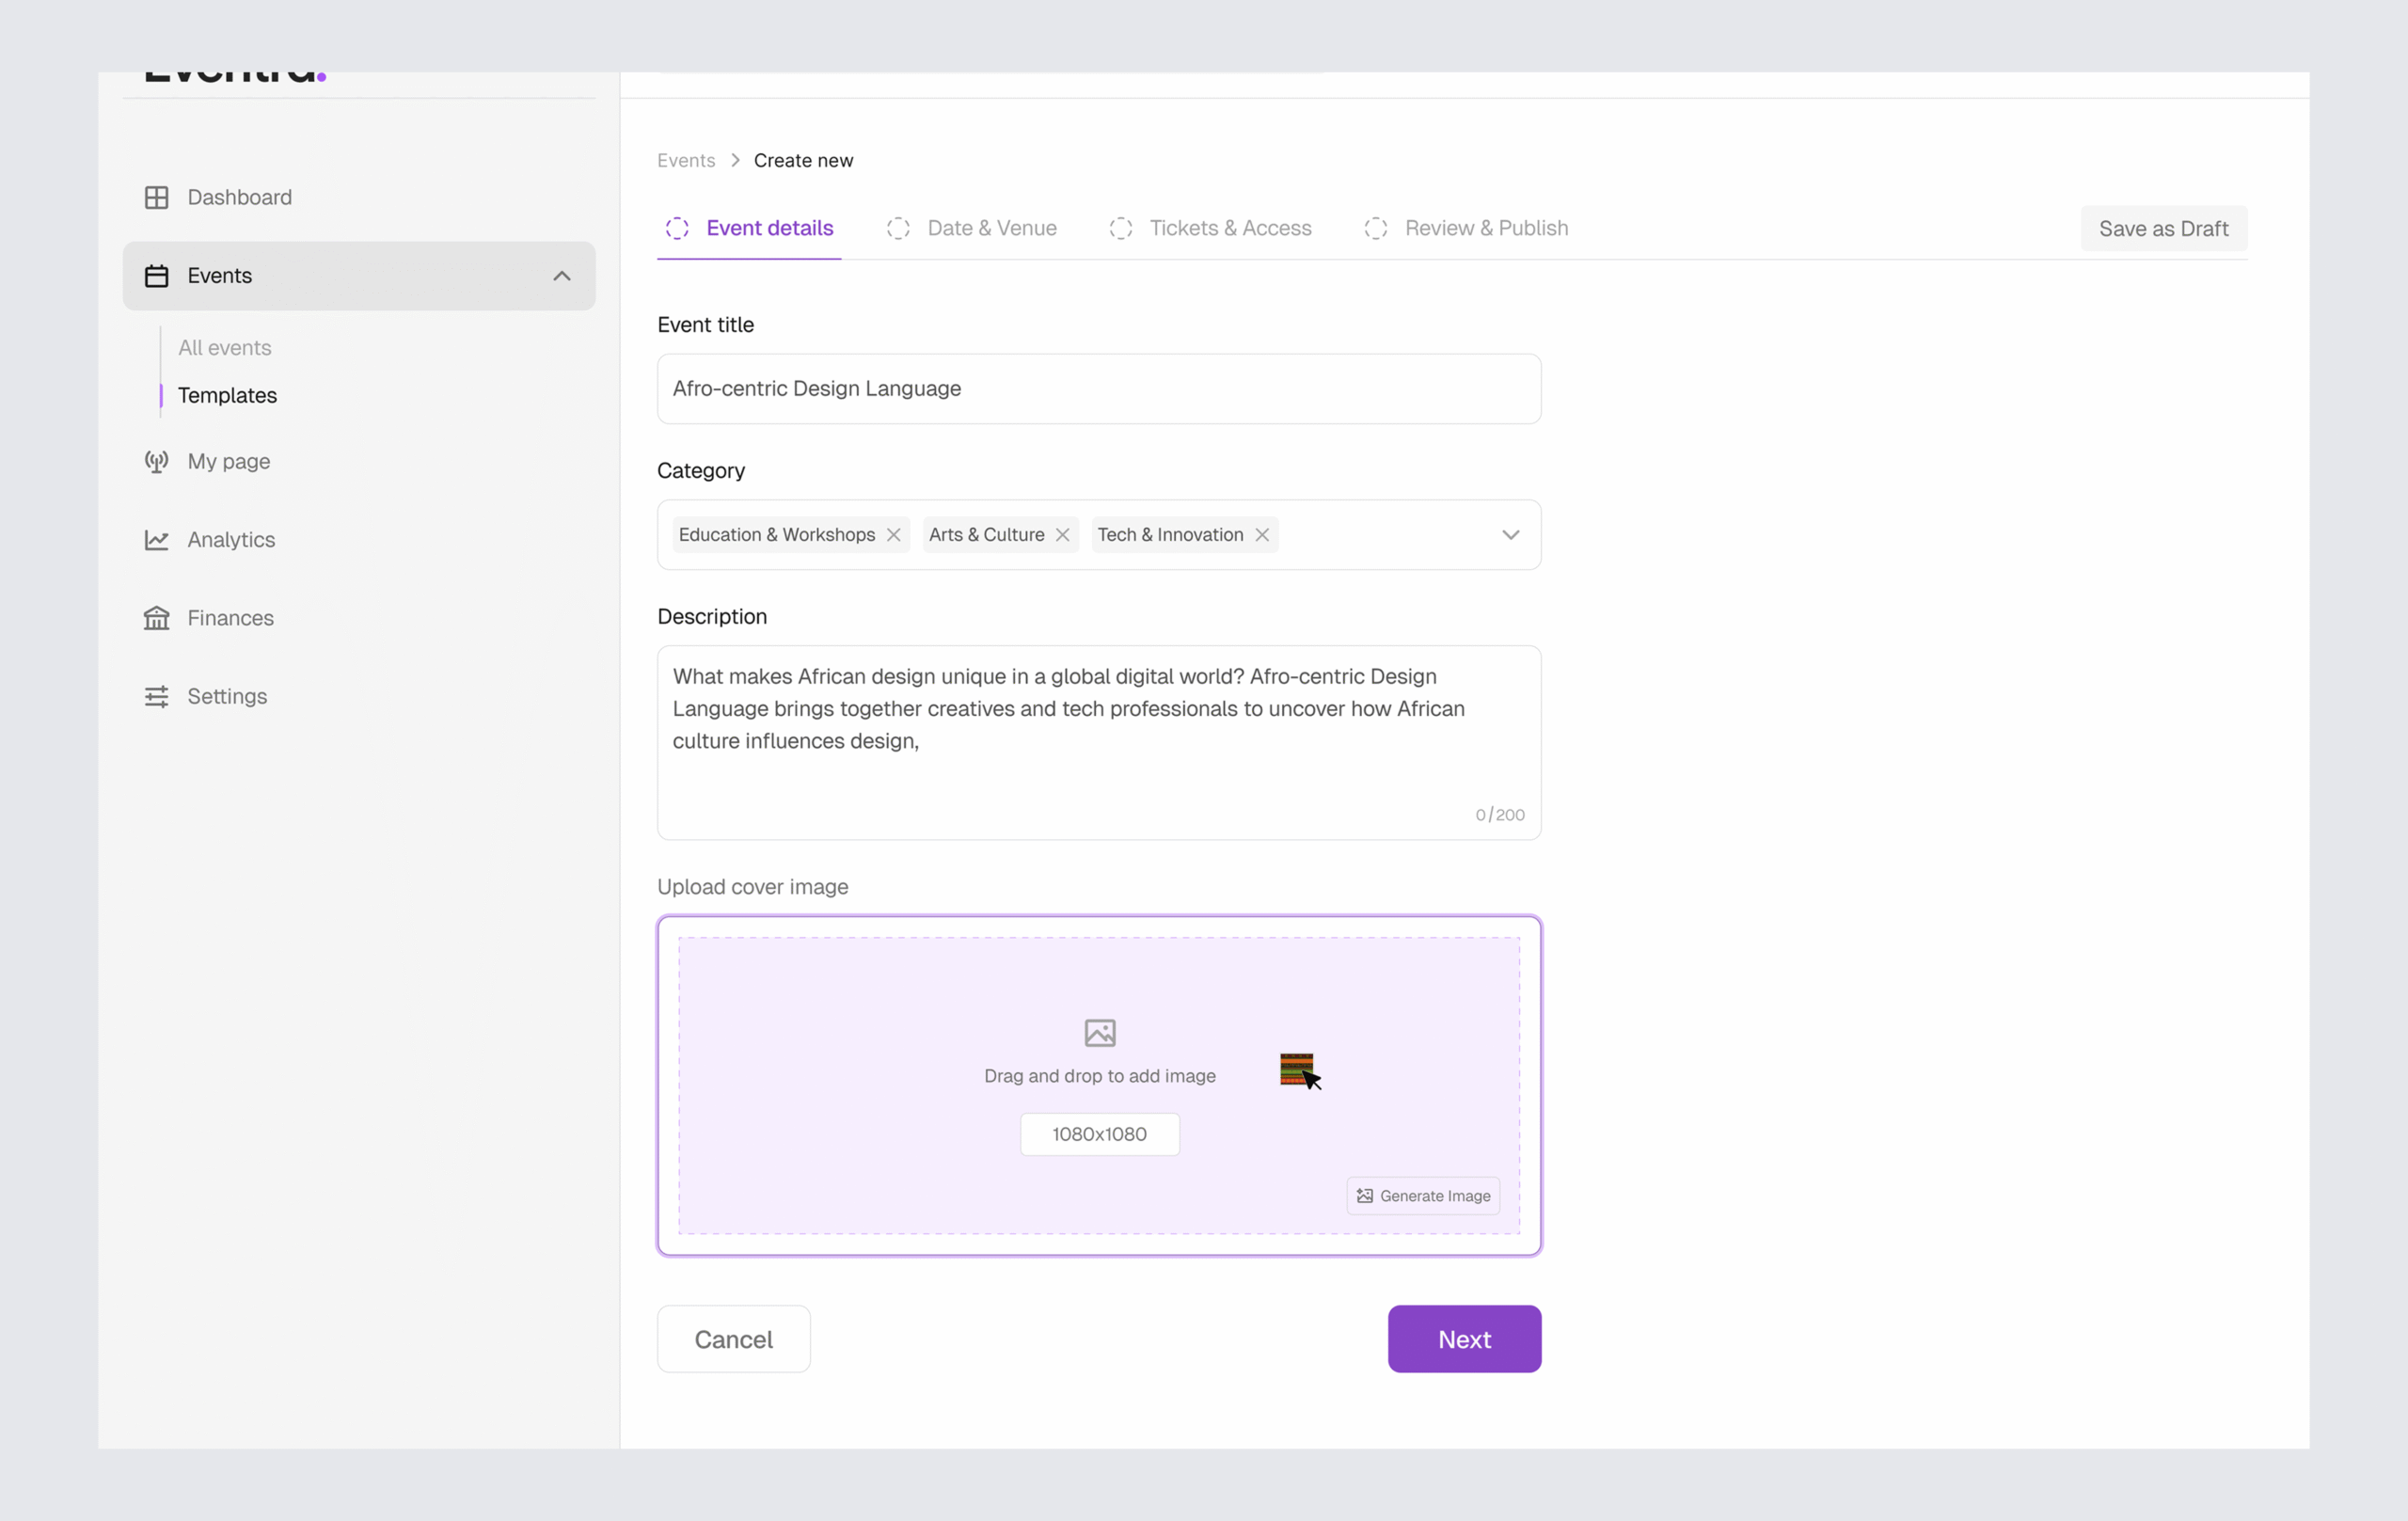Open the Category dropdown arrow
The height and width of the screenshot is (1521, 2408).
tap(1510, 535)
